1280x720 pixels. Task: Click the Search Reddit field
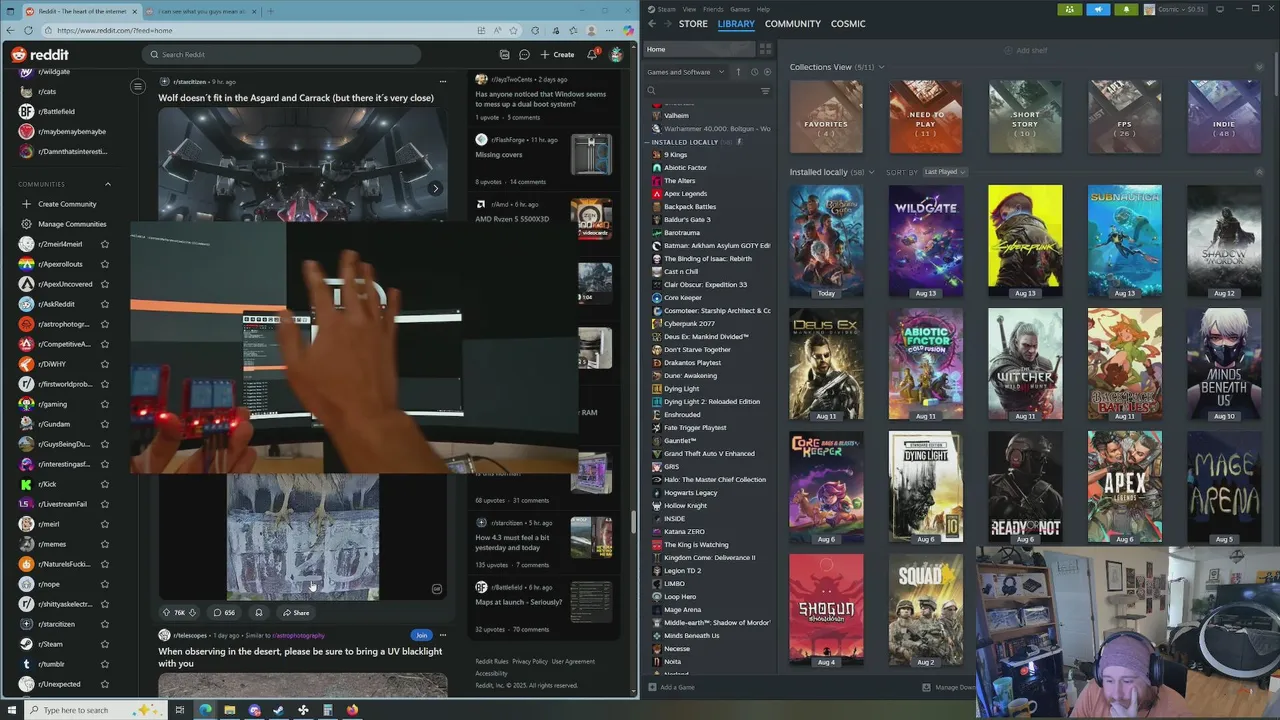281,55
